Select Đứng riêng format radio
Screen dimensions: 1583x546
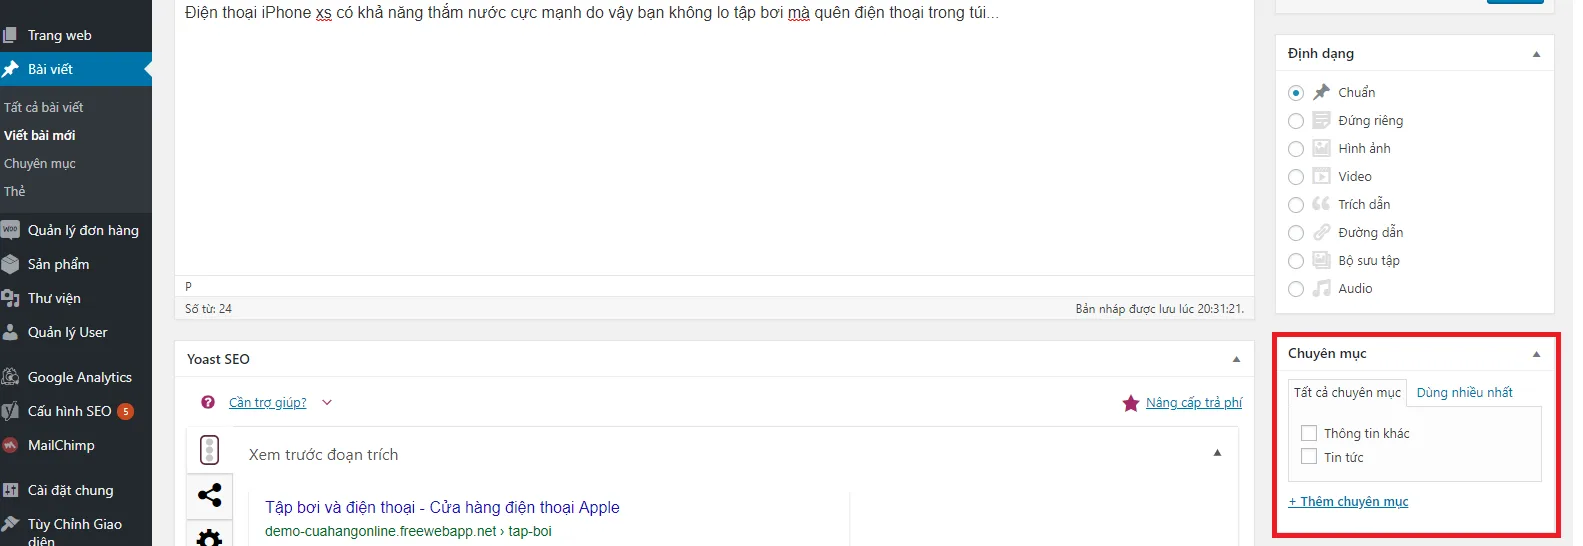[x=1296, y=121]
